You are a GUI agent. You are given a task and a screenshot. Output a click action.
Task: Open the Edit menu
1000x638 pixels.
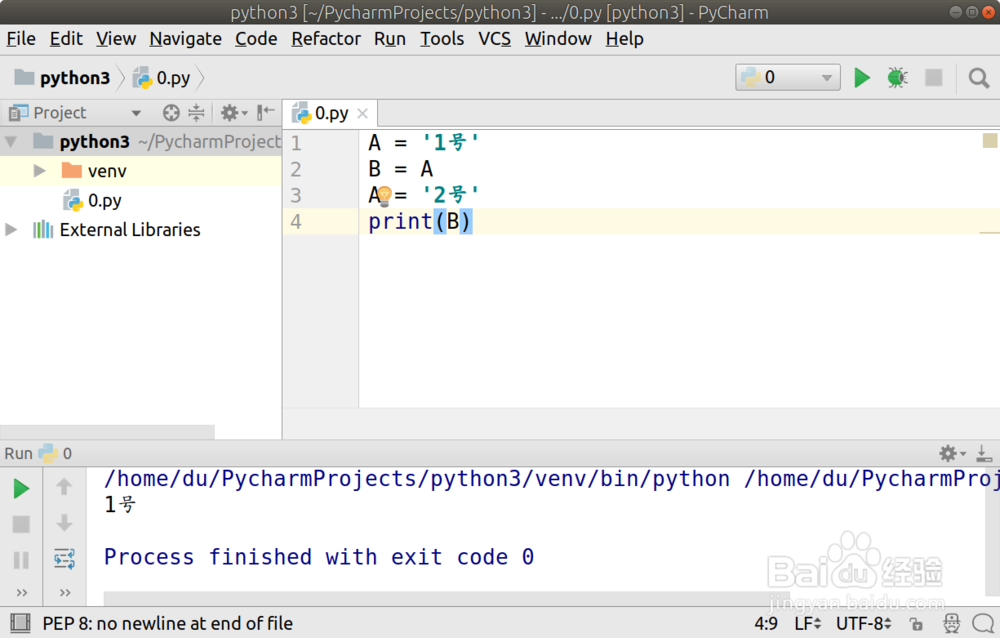pyautogui.click(x=66, y=39)
